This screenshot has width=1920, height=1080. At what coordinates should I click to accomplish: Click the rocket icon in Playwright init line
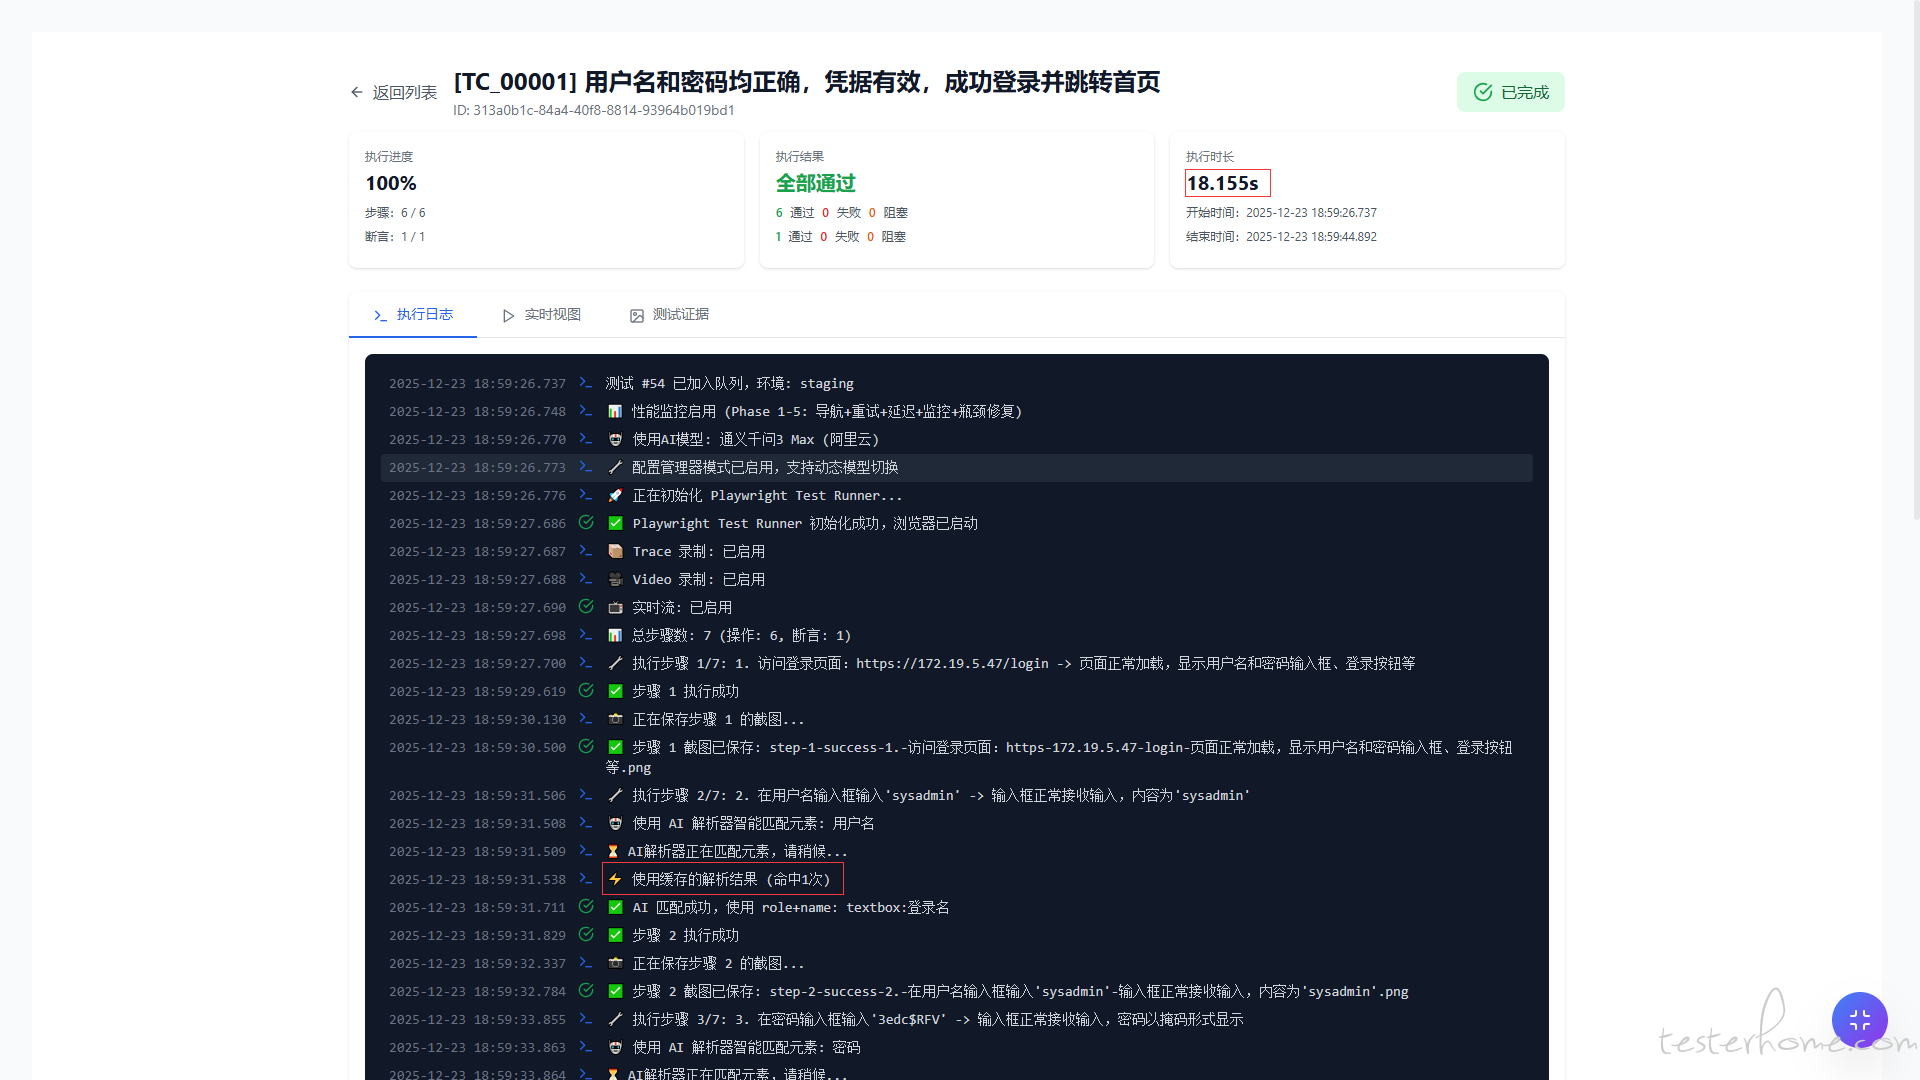[x=615, y=496]
